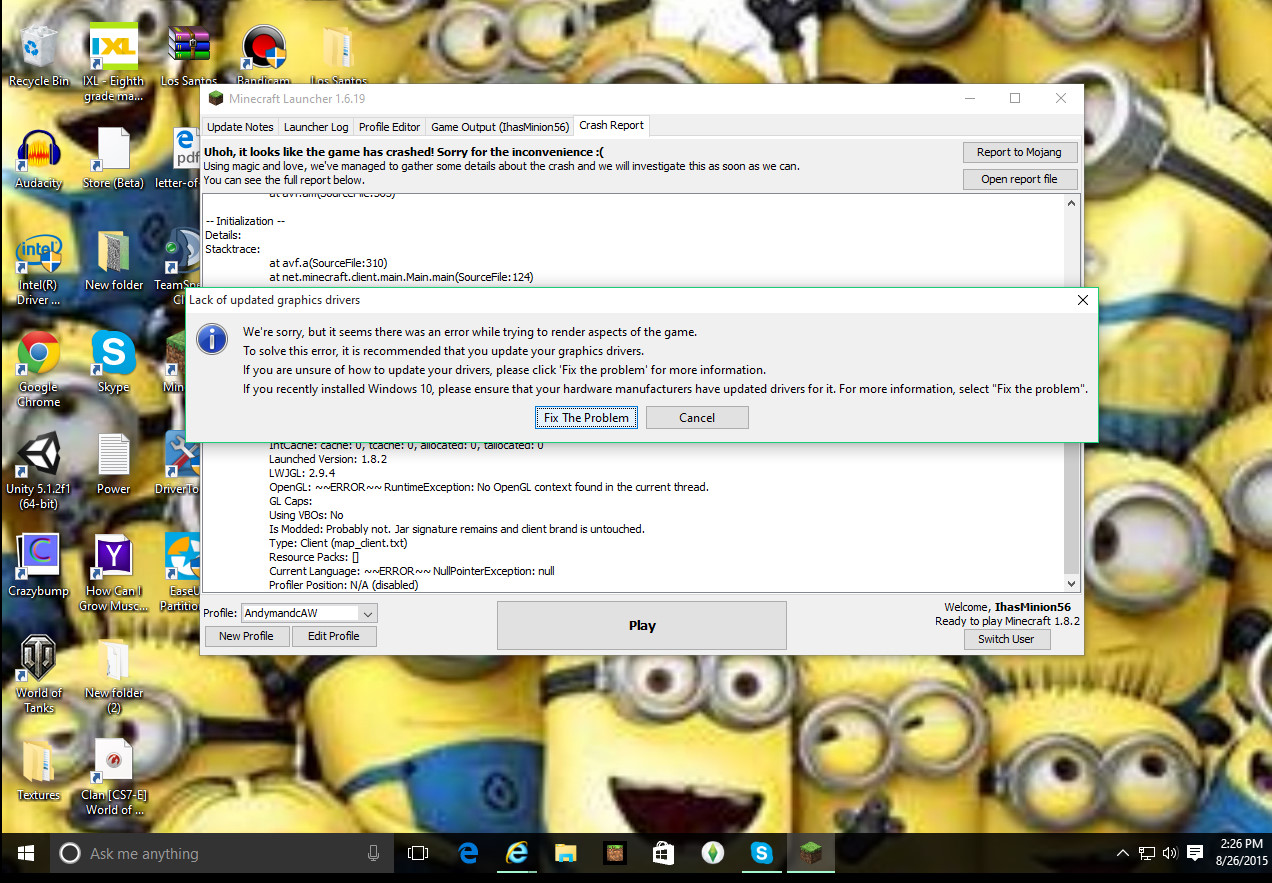
Task: Click the 'Launched Version: 1.8.2' report line
Action: click(328, 459)
